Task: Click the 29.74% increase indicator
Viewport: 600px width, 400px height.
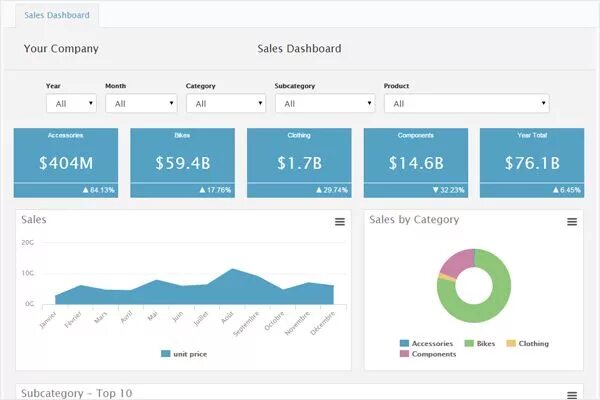Action: click(332, 190)
